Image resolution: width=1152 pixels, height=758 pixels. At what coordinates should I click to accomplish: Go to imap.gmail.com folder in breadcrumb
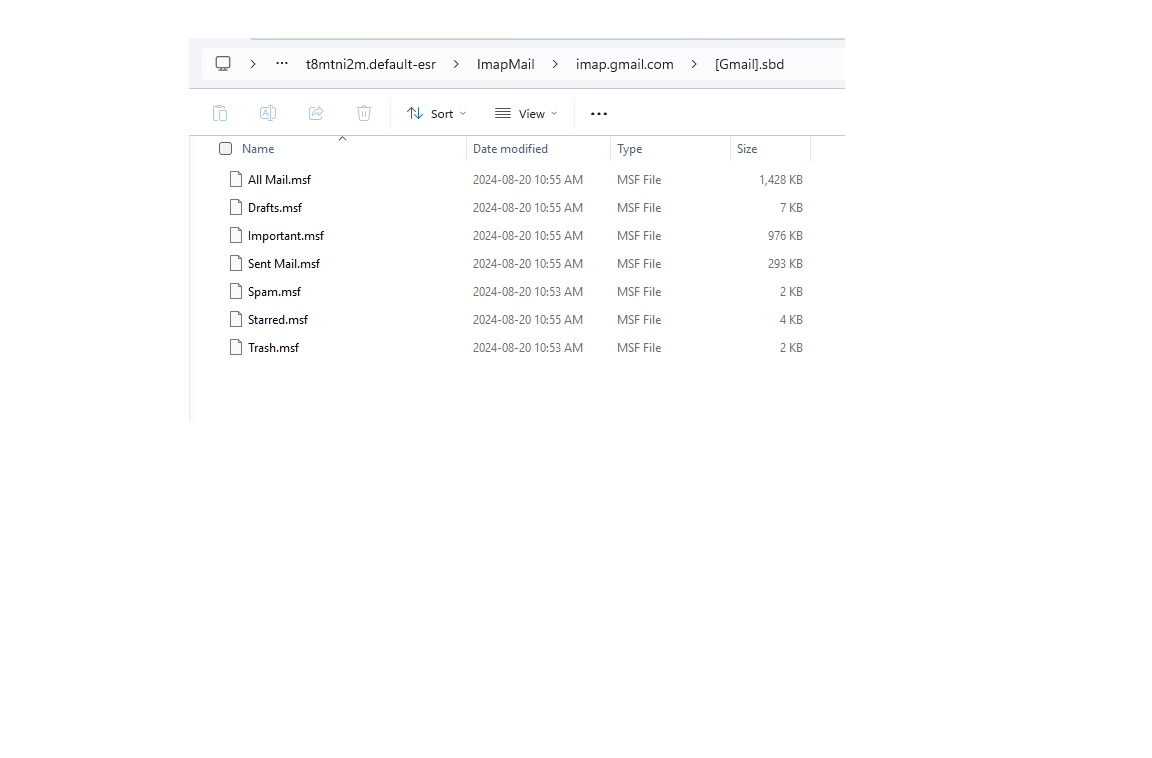tap(624, 64)
